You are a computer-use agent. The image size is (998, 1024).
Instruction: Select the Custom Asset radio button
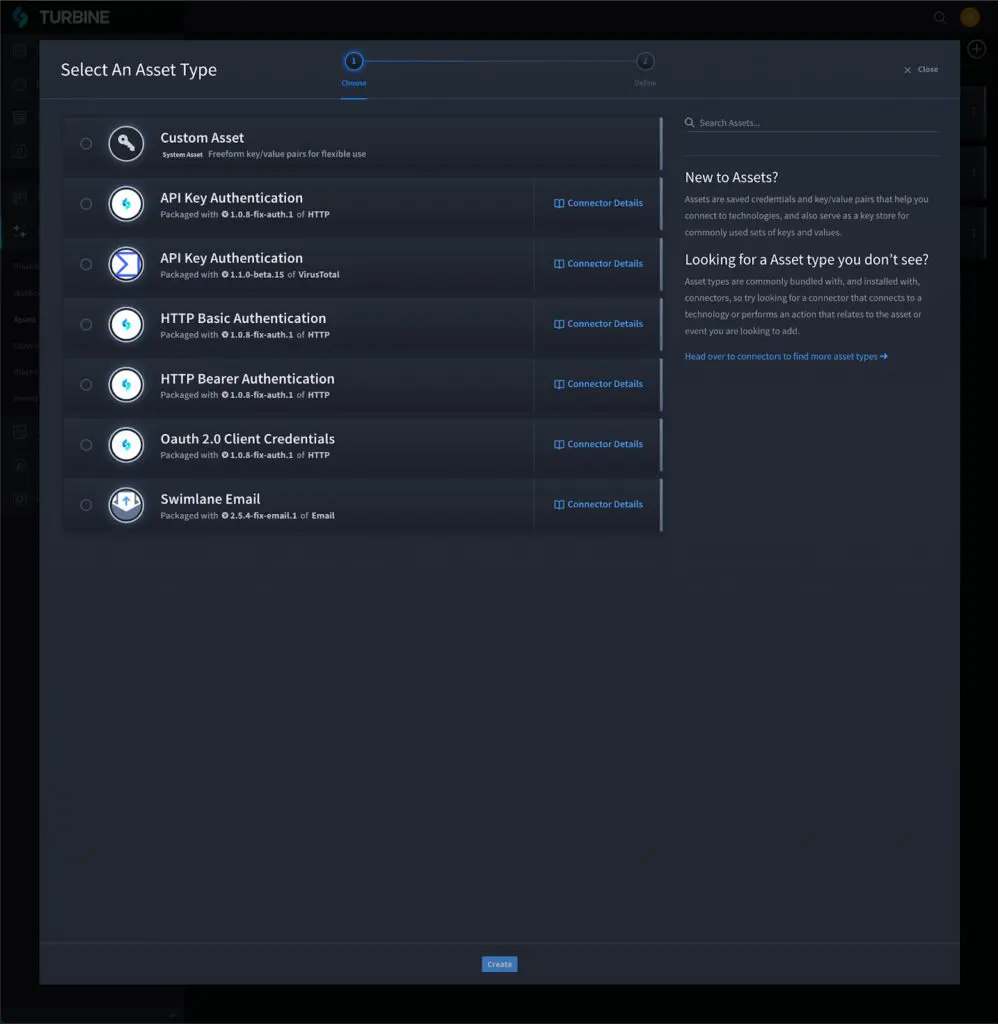[86, 144]
